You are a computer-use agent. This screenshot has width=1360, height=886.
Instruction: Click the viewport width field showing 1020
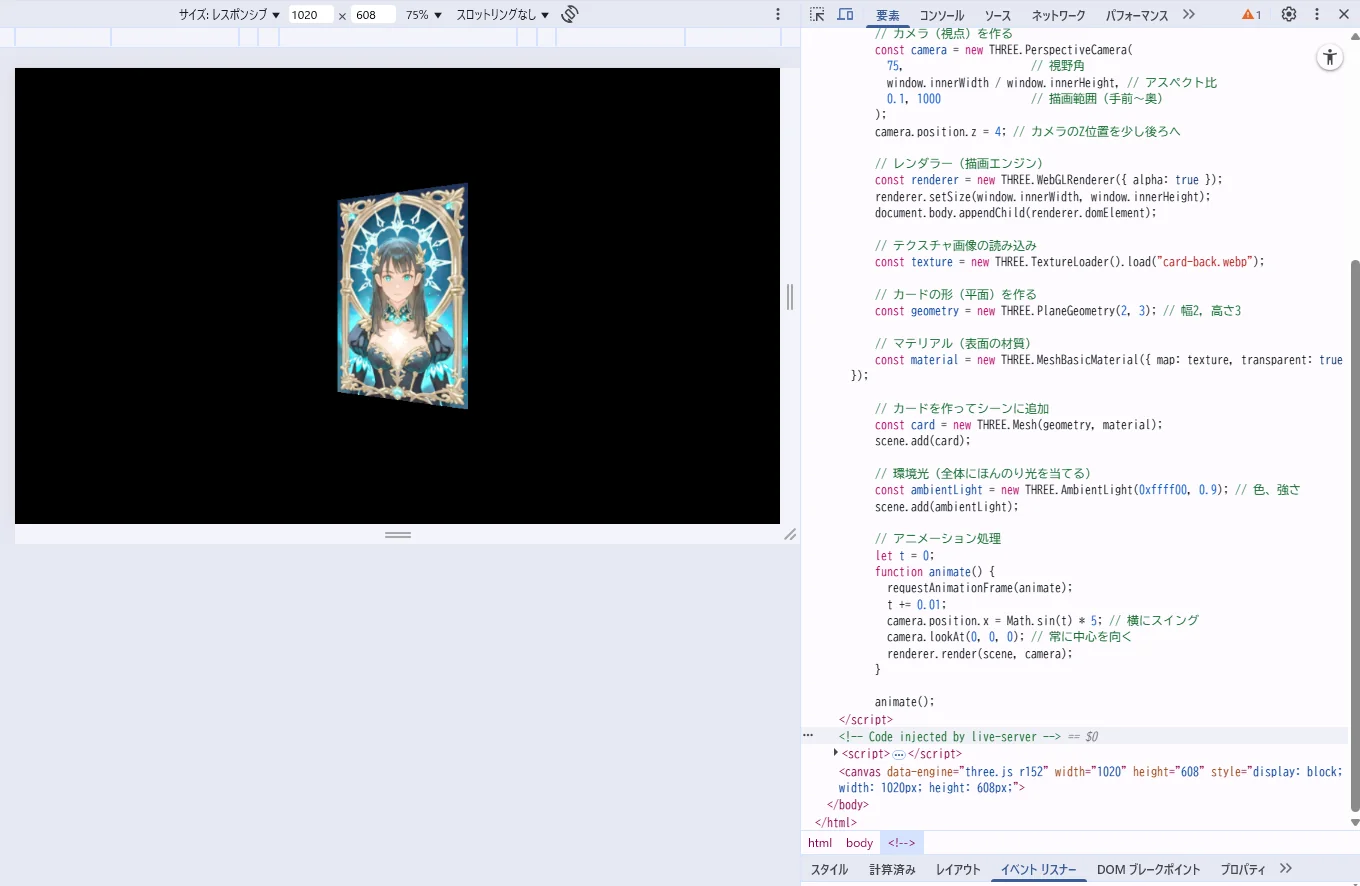(310, 15)
